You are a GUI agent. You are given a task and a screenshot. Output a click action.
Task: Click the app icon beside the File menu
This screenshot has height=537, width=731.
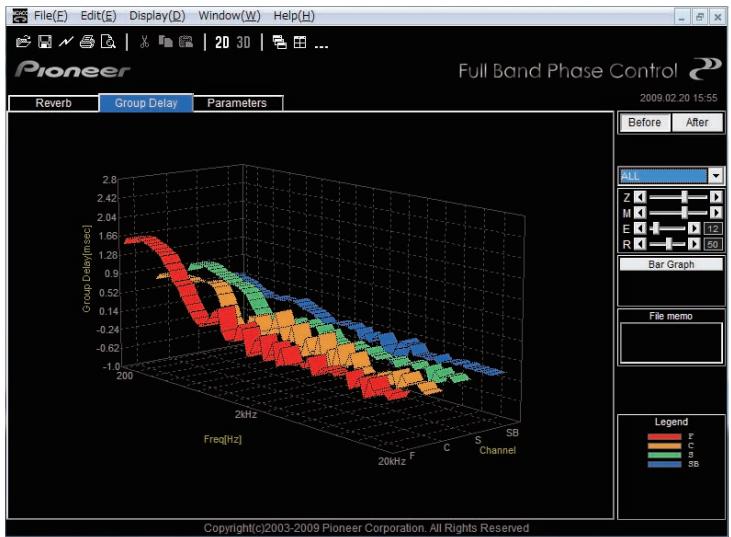point(20,16)
